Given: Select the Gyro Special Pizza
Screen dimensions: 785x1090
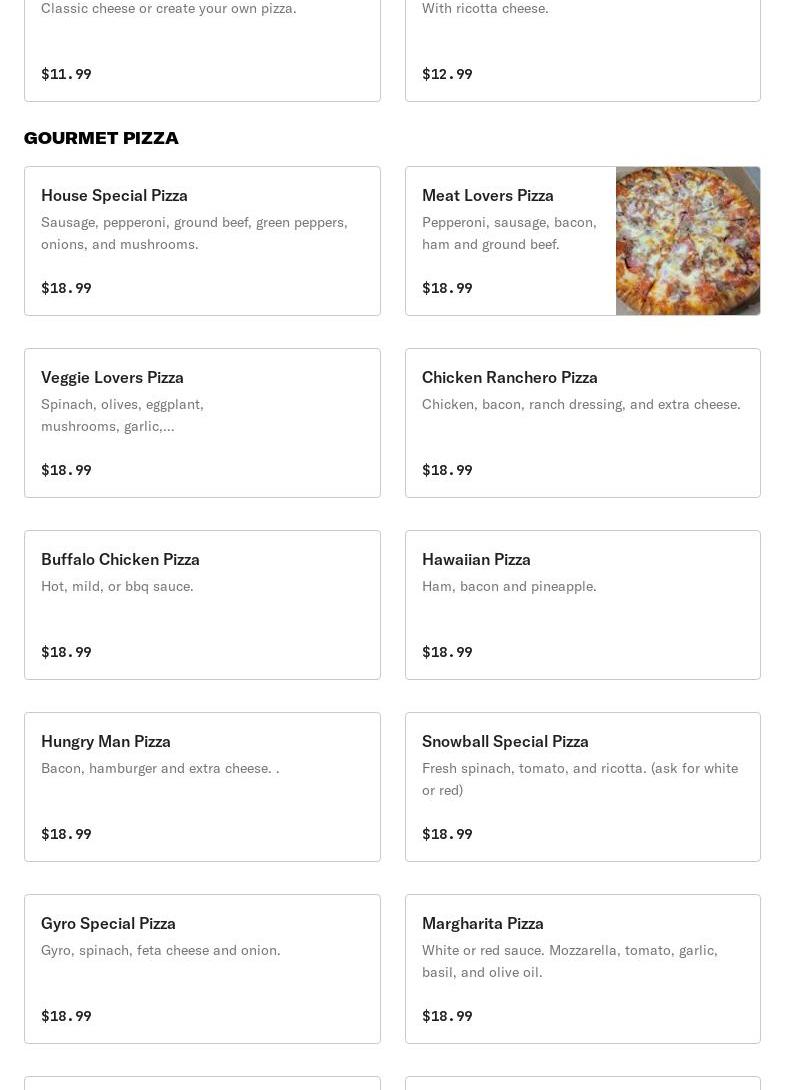Looking at the screenshot, I should 202,969.
